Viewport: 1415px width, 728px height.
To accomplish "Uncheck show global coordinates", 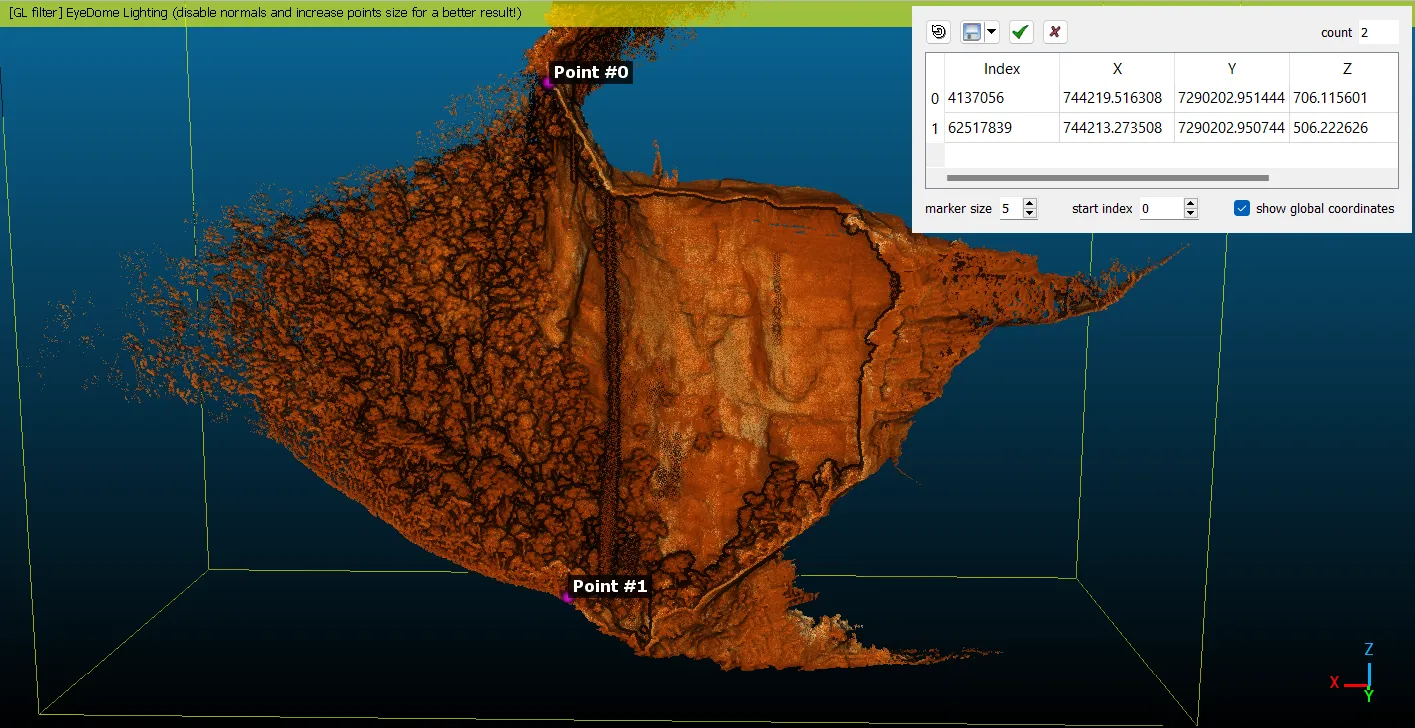I will point(1242,208).
